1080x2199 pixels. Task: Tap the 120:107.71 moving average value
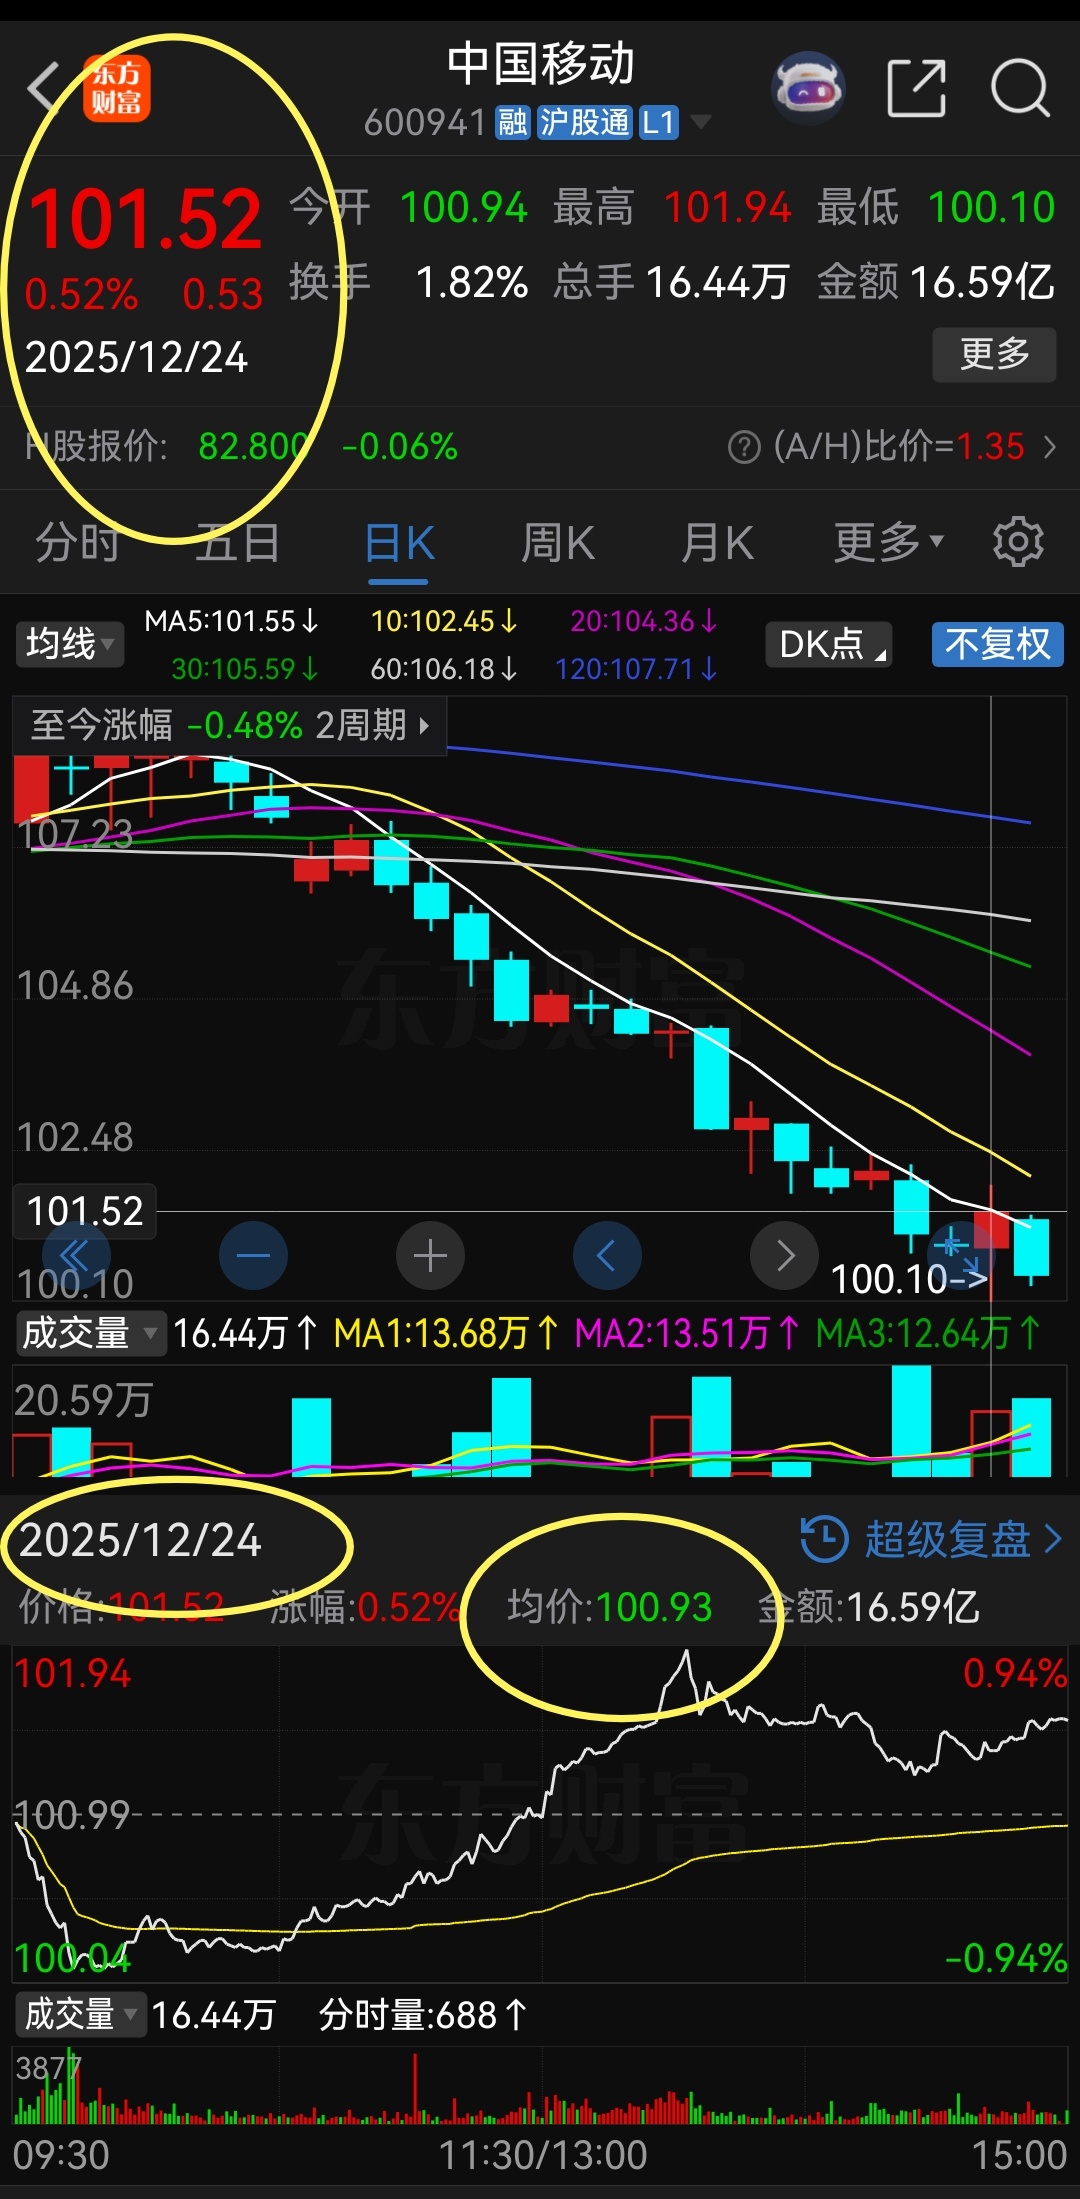[637, 668]
